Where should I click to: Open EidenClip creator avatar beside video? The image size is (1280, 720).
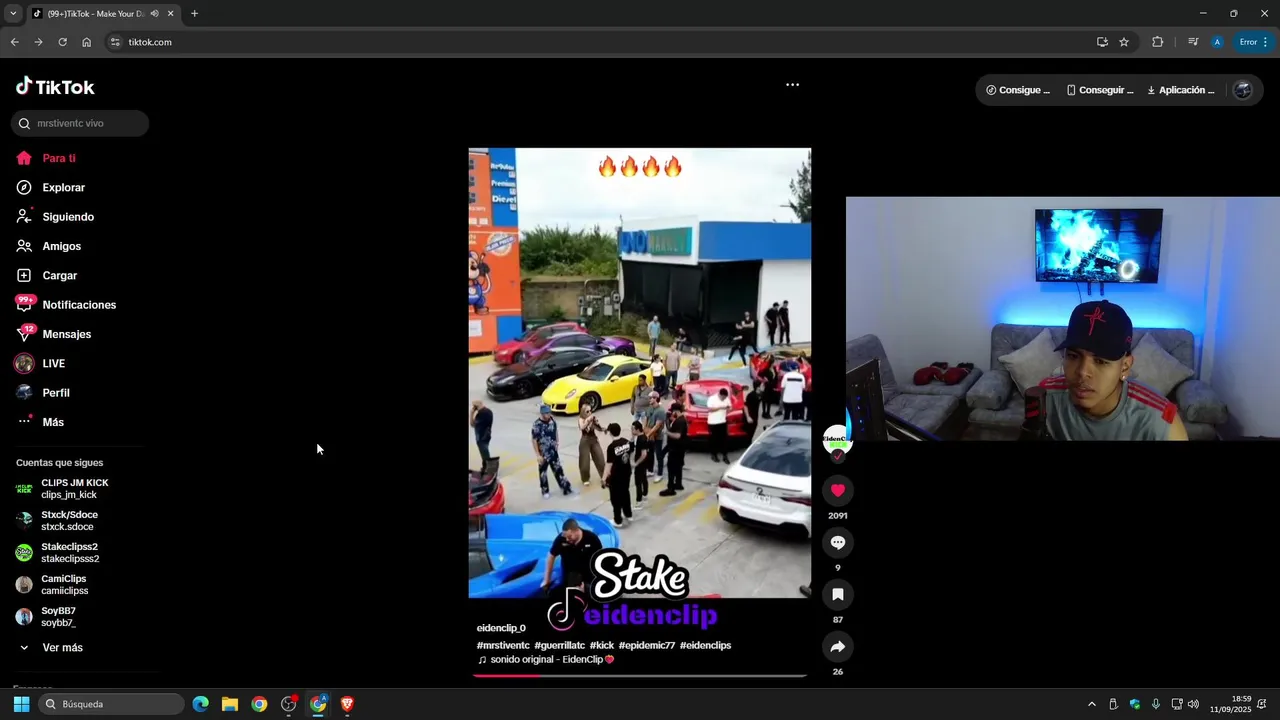click(x=837, y=440)
